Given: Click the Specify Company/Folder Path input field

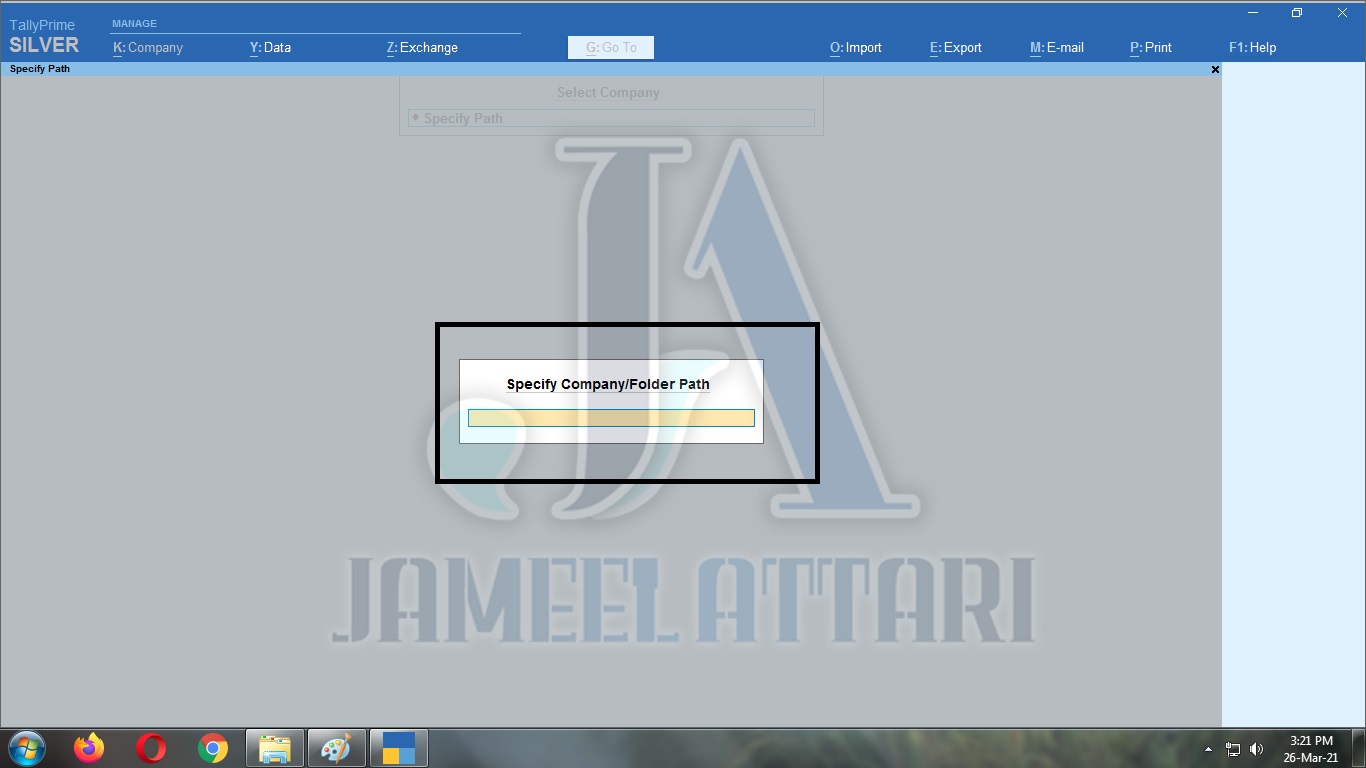Looking at the screenshot, I should click(611, 418).
